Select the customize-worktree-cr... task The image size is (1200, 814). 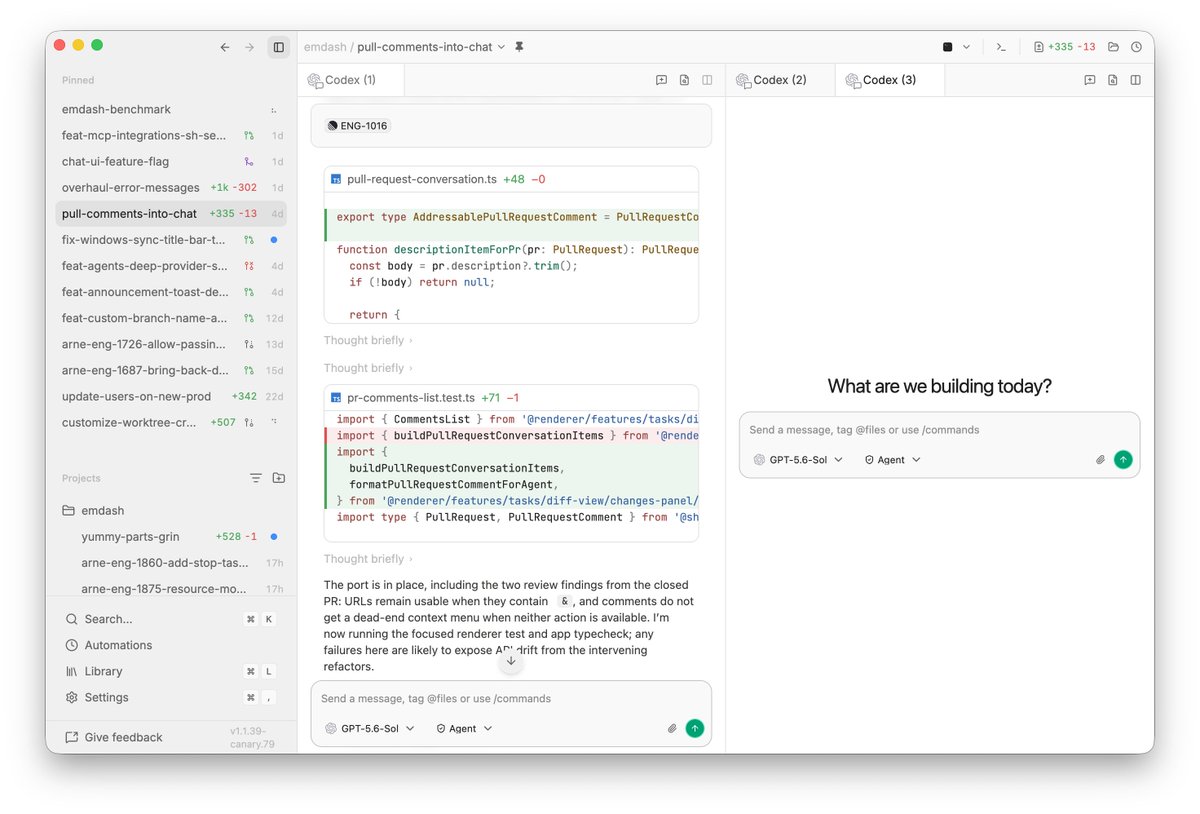171,422
